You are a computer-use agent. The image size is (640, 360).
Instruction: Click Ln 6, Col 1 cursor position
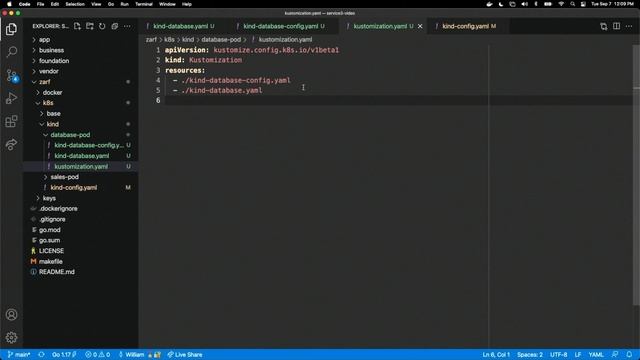pos(496,355)
